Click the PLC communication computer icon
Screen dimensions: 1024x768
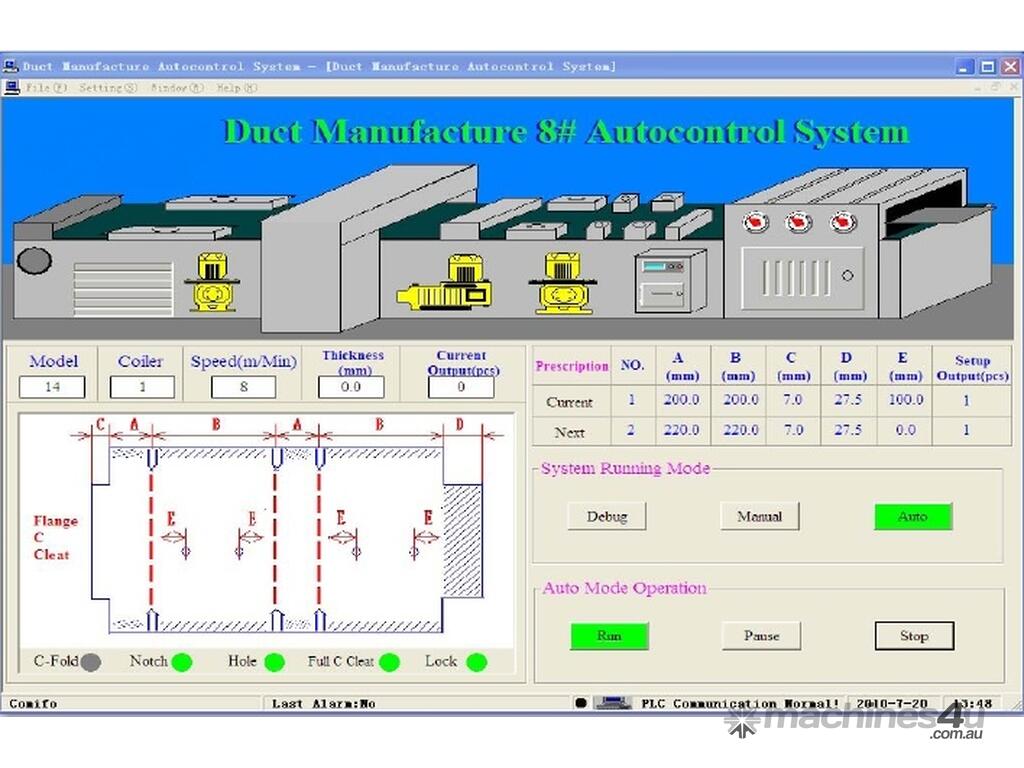pyautogui.click(x=612, y=703)
